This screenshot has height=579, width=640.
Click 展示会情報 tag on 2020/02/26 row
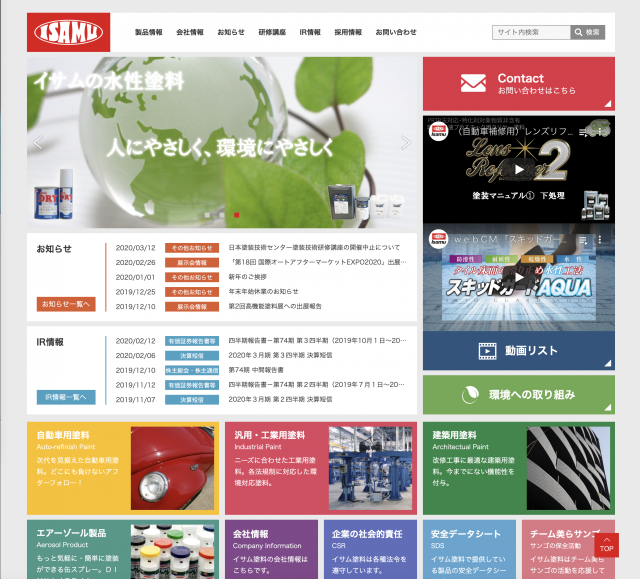[x=192, y=262]
